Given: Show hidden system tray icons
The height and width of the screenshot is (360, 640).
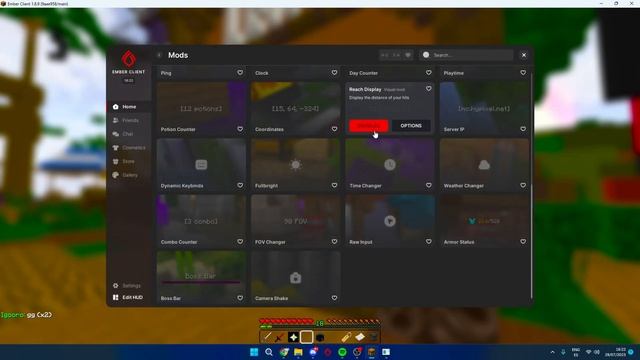Looking at the screenshot, I should [552, 352].
